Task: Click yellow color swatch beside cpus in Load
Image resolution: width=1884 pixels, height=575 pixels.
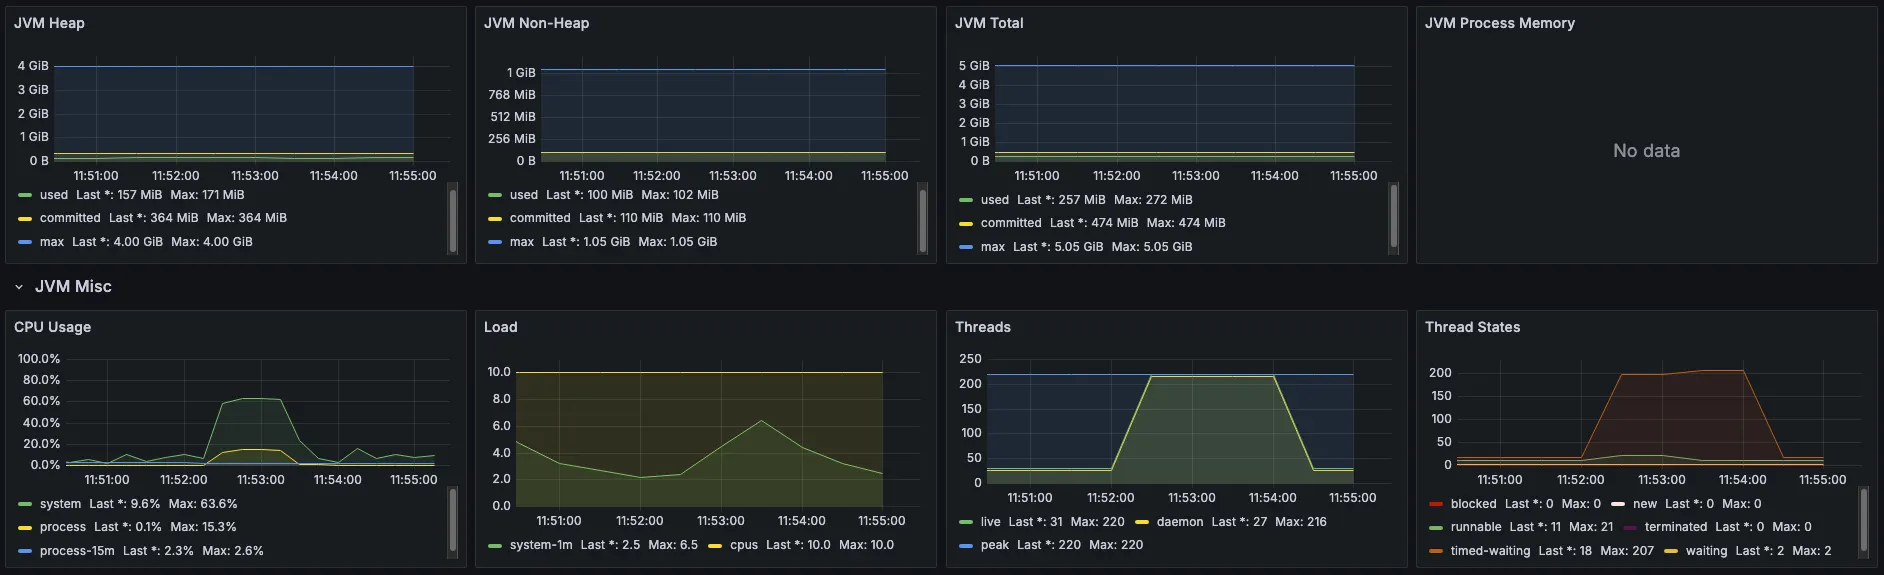Action: pos(715,546)
